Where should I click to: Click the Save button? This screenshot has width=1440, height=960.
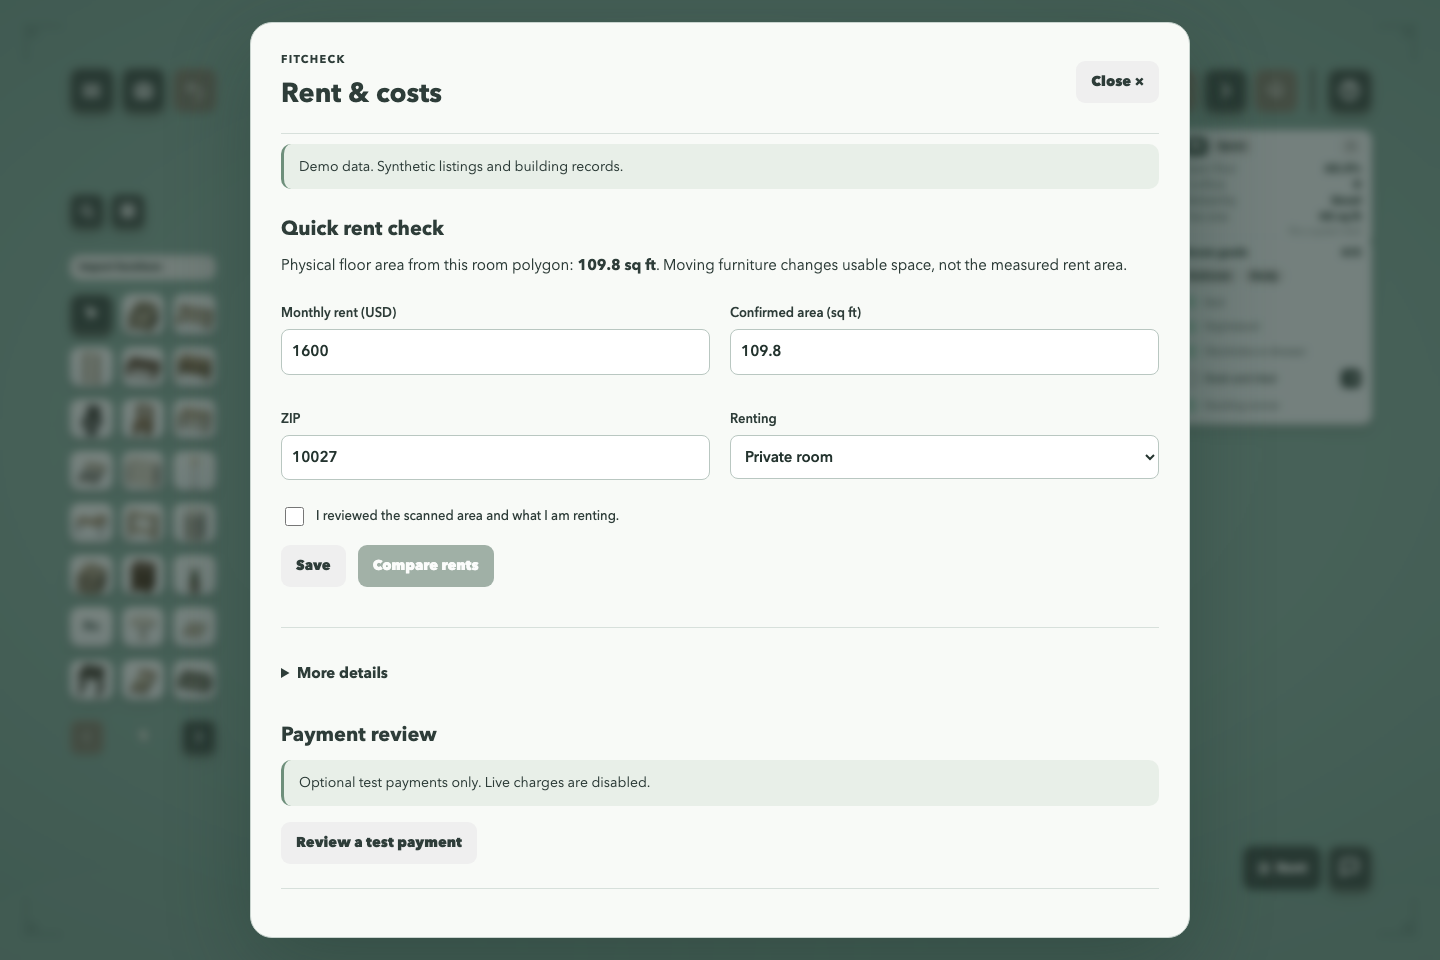point(313,566)
